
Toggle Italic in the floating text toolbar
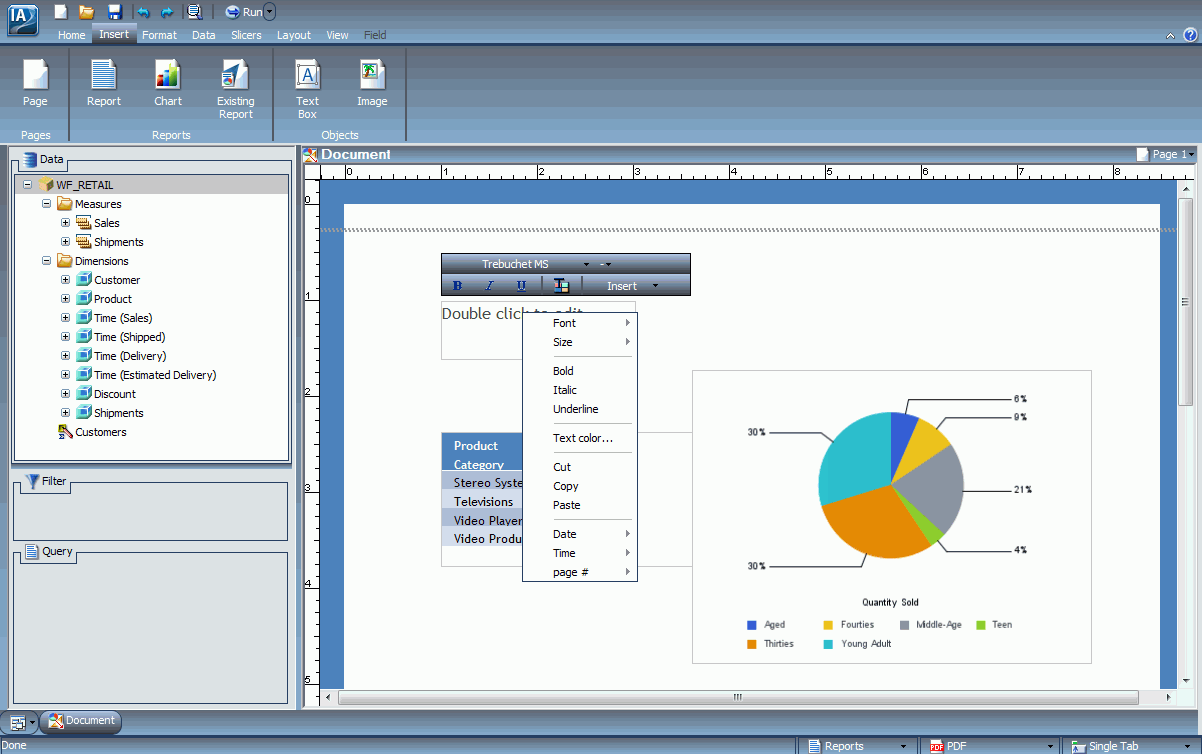pyautogui.click(x=489, y=285)
